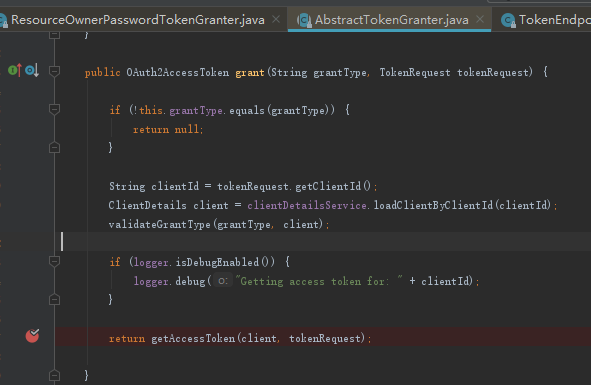The height and width of the screenshot is (385, 591).
Task: Collapse the grant method fold marker
Action: 54,71
